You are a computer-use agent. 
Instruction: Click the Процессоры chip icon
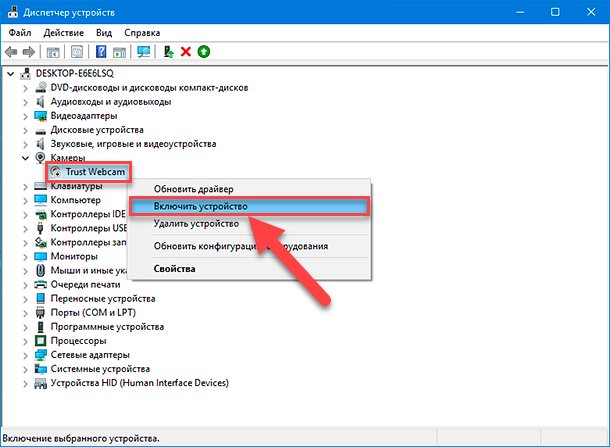pos(40,341)
